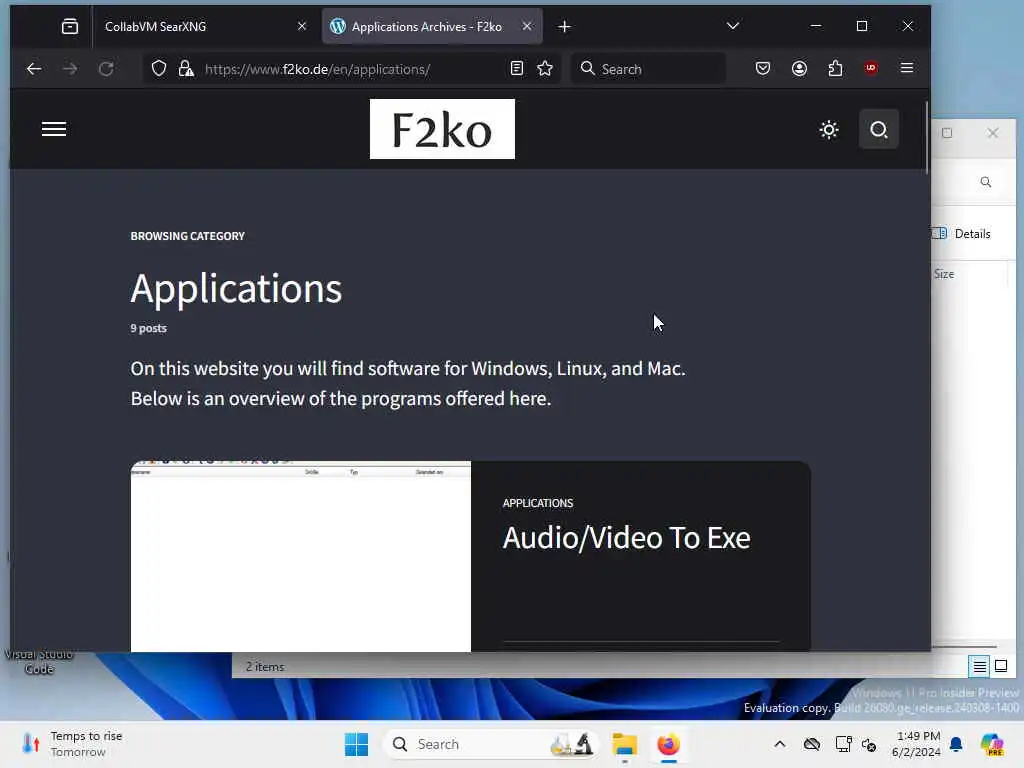Open the F2ko site search
The width and height of the screenshot is (1024, 768).
pyautogui.click(x=879, y=129)
